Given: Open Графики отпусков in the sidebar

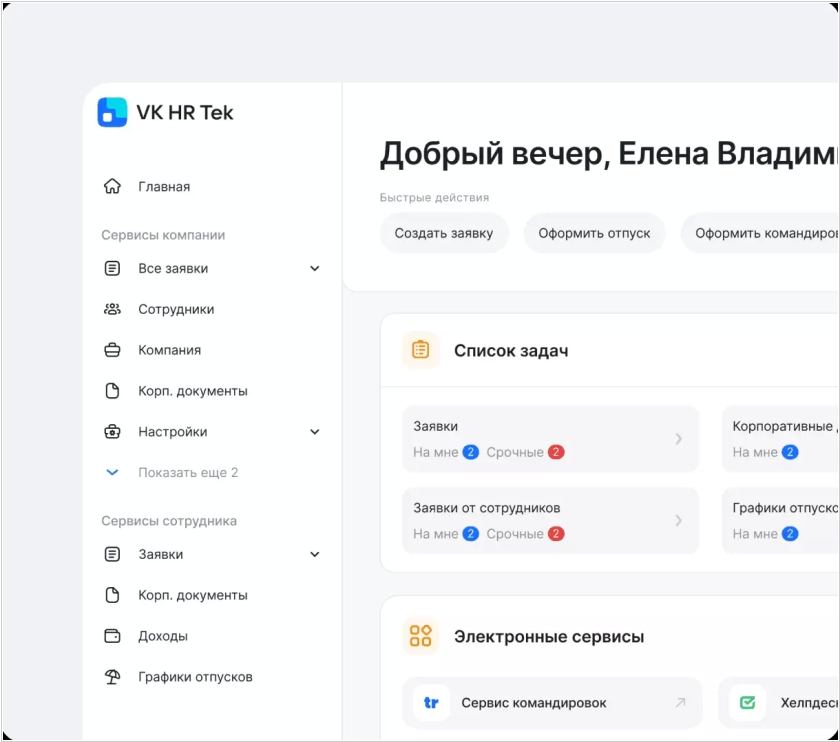Looking at the screenshot, I should [195, 677].
